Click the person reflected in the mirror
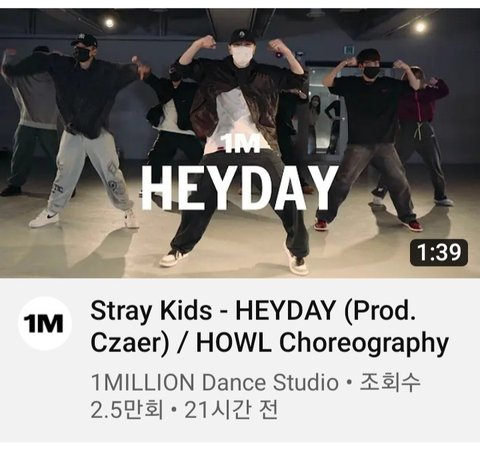Image resolution: width=480 pixels, height=452 pixels. [315, 123]
